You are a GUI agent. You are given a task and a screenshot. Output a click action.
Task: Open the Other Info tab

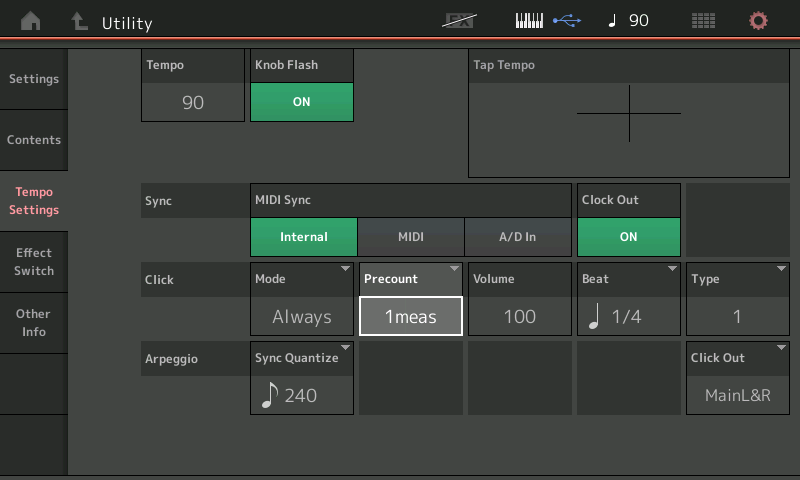pos(34,322)
